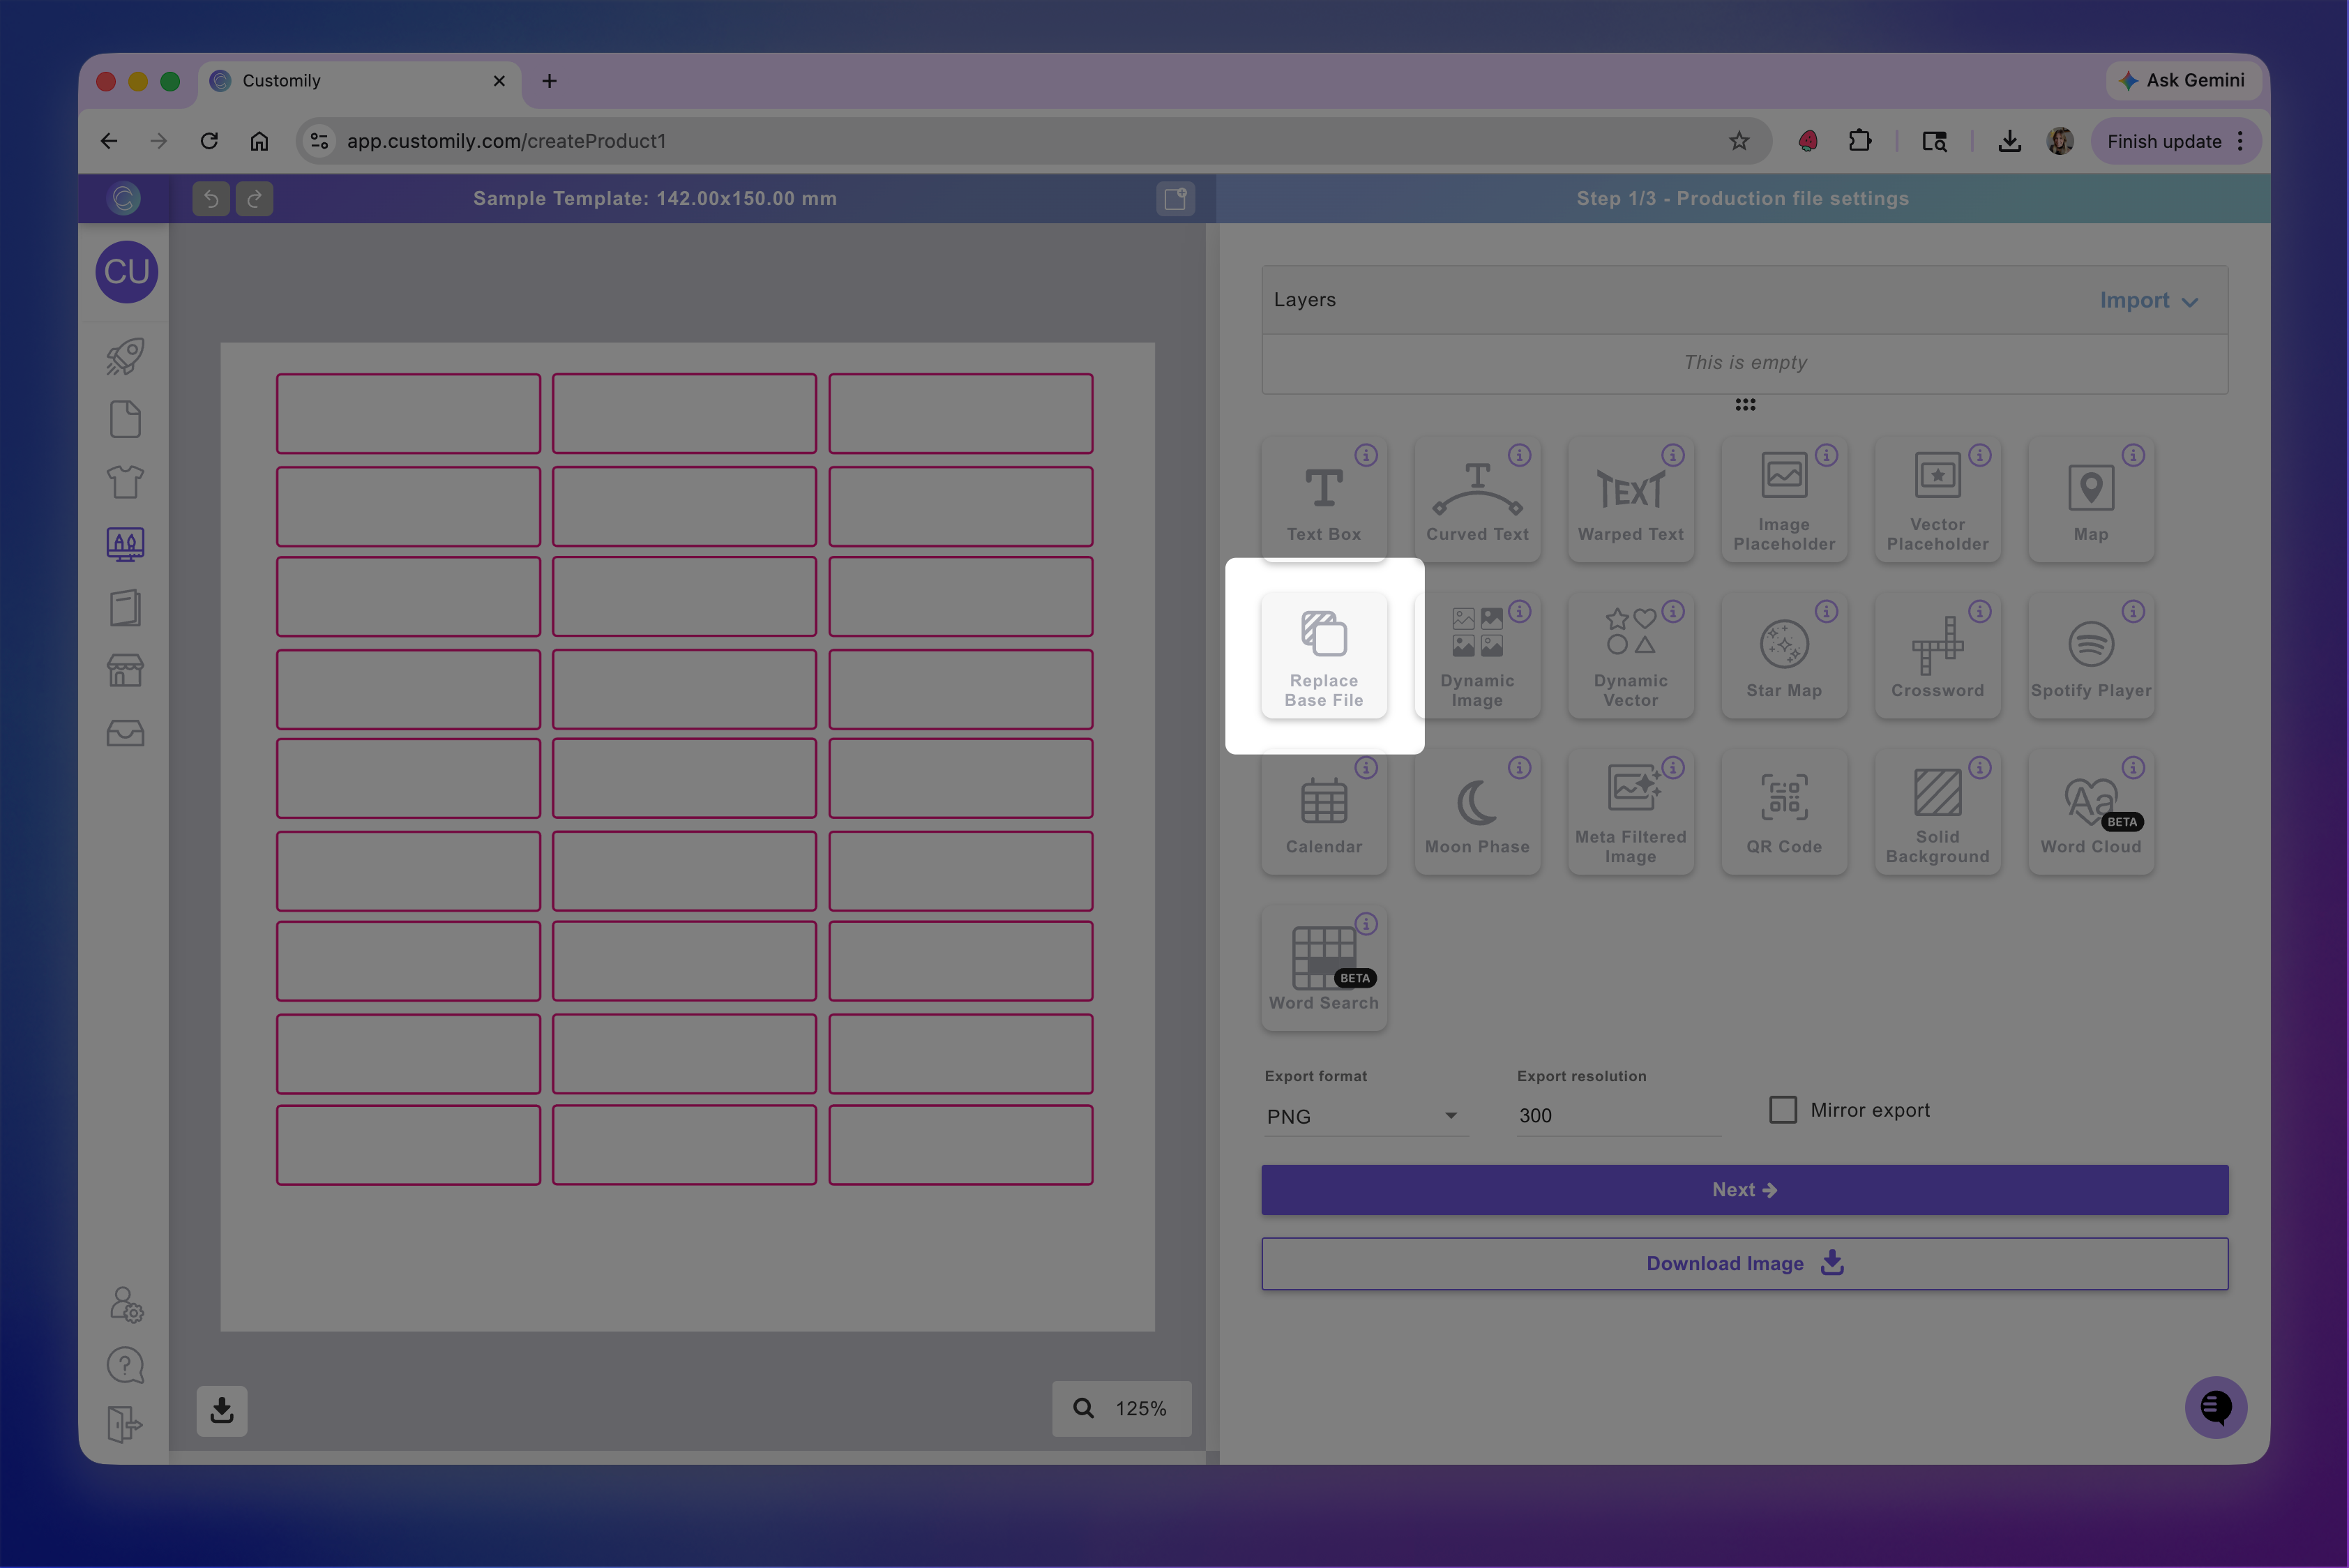Add a Dynamic Image element
2349x1568 pixels.
pyautogui.click(x=1477, y=656)
